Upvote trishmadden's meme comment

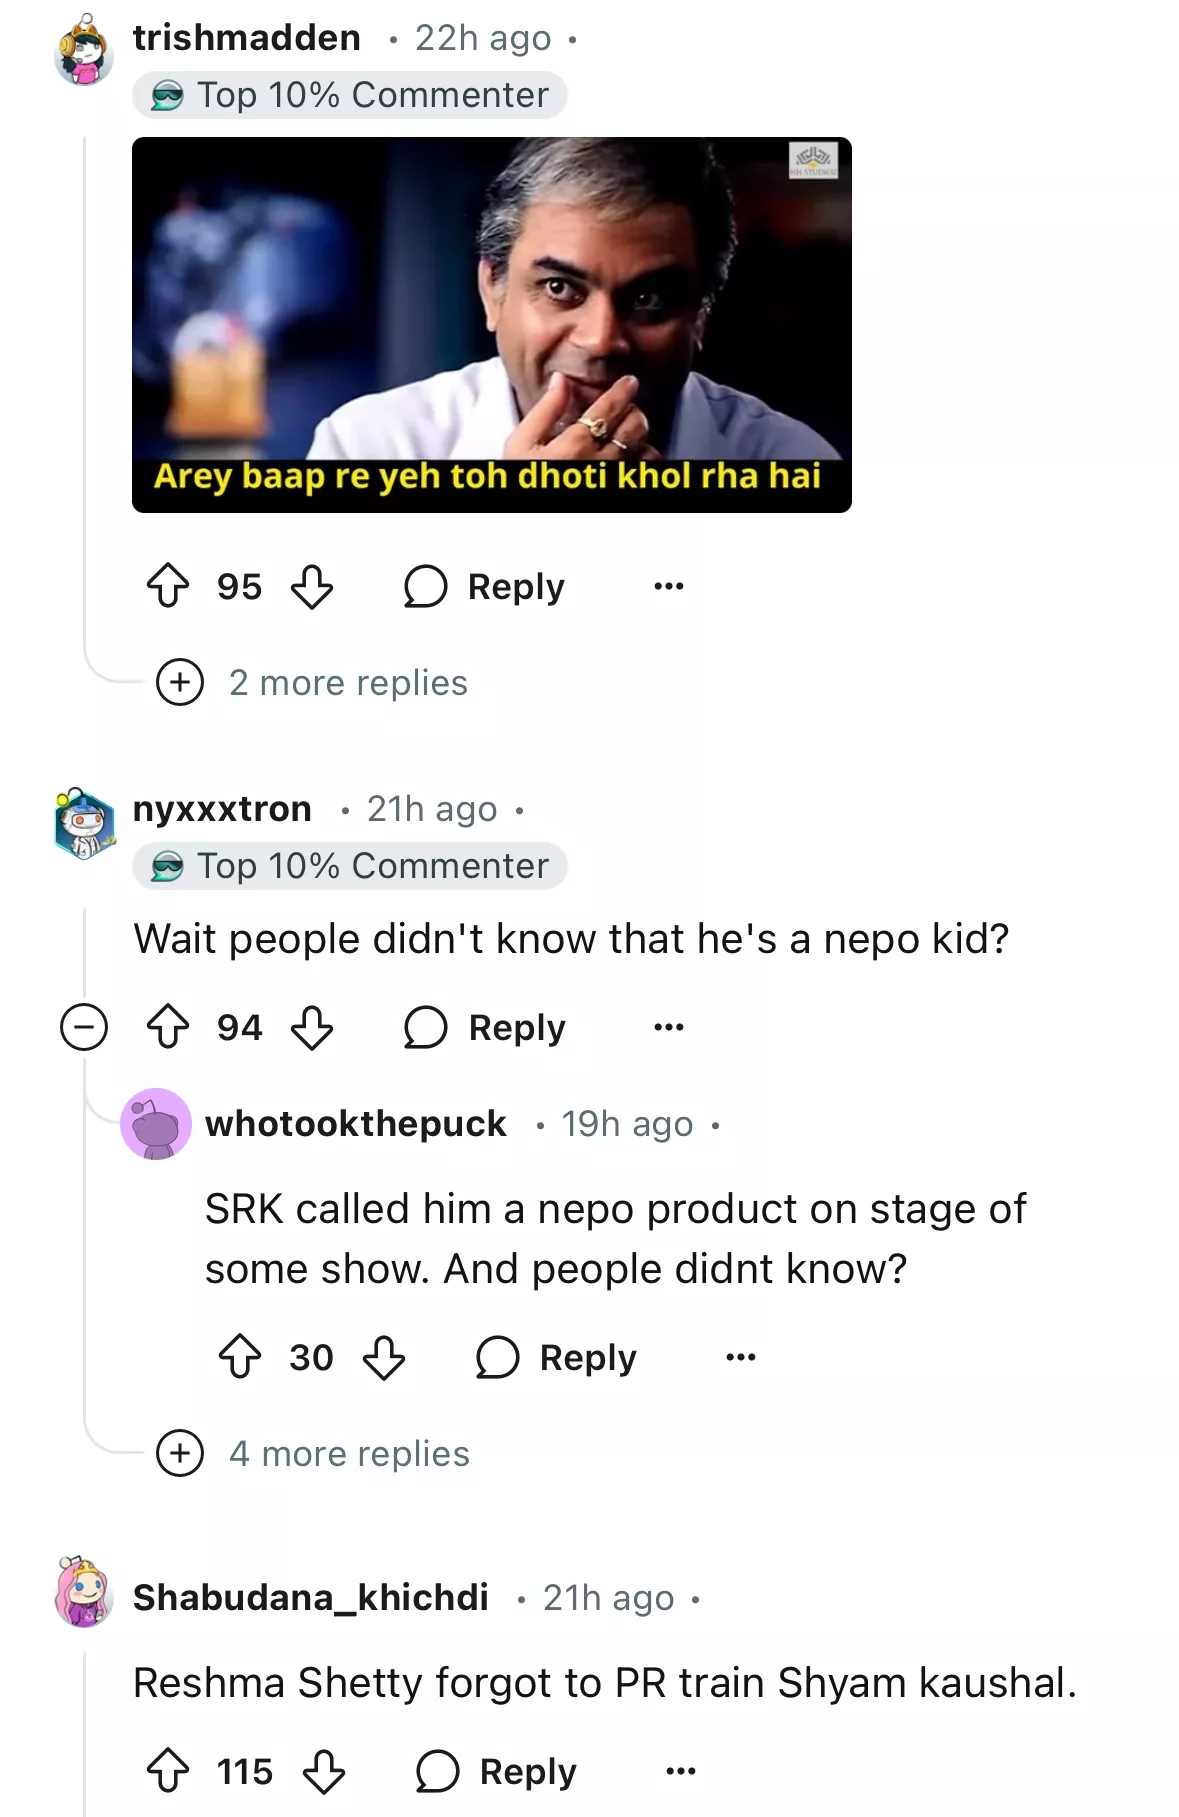point(168,586)
